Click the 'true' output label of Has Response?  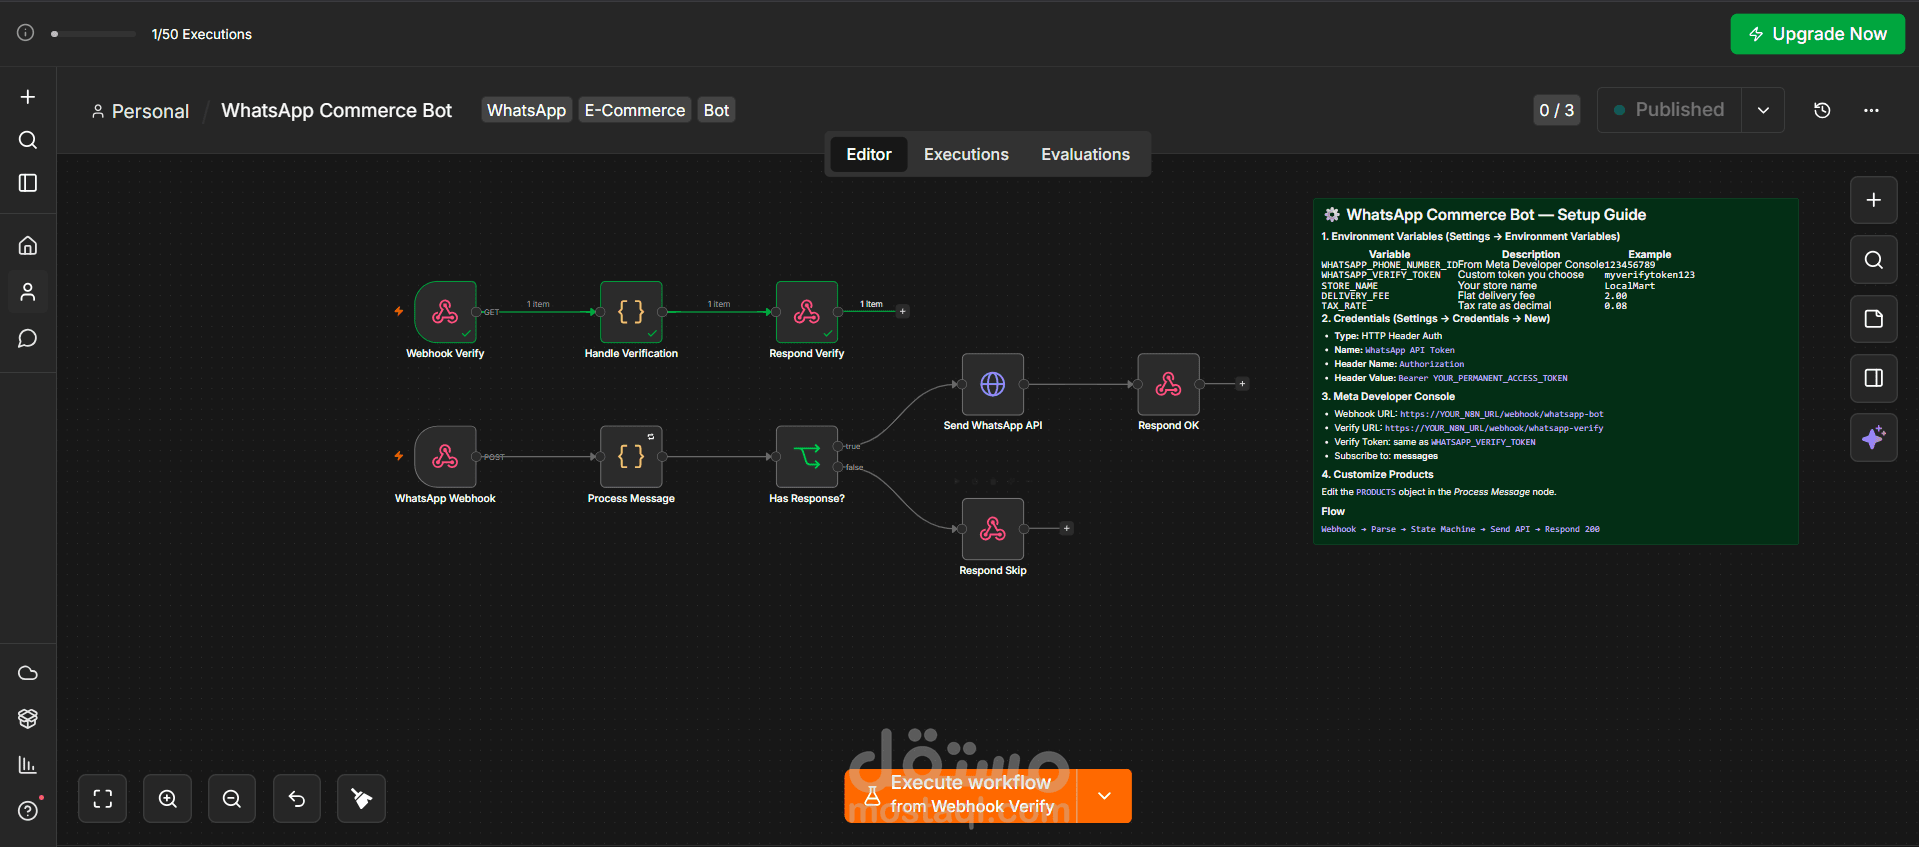(x=852, y=447)
